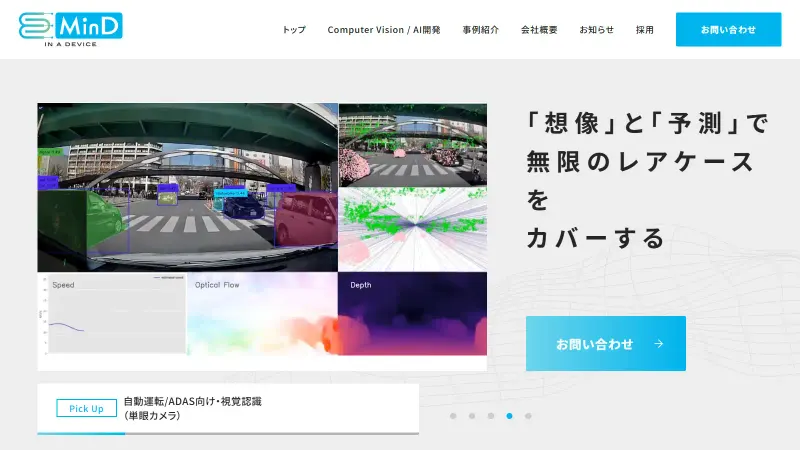Select the first carousel dot

[453, 416]
